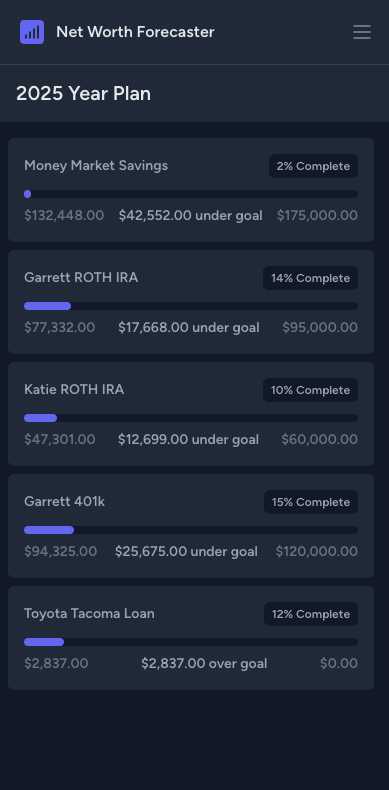Click the $175,000.00 goal amount

click(x=317, y=216)
